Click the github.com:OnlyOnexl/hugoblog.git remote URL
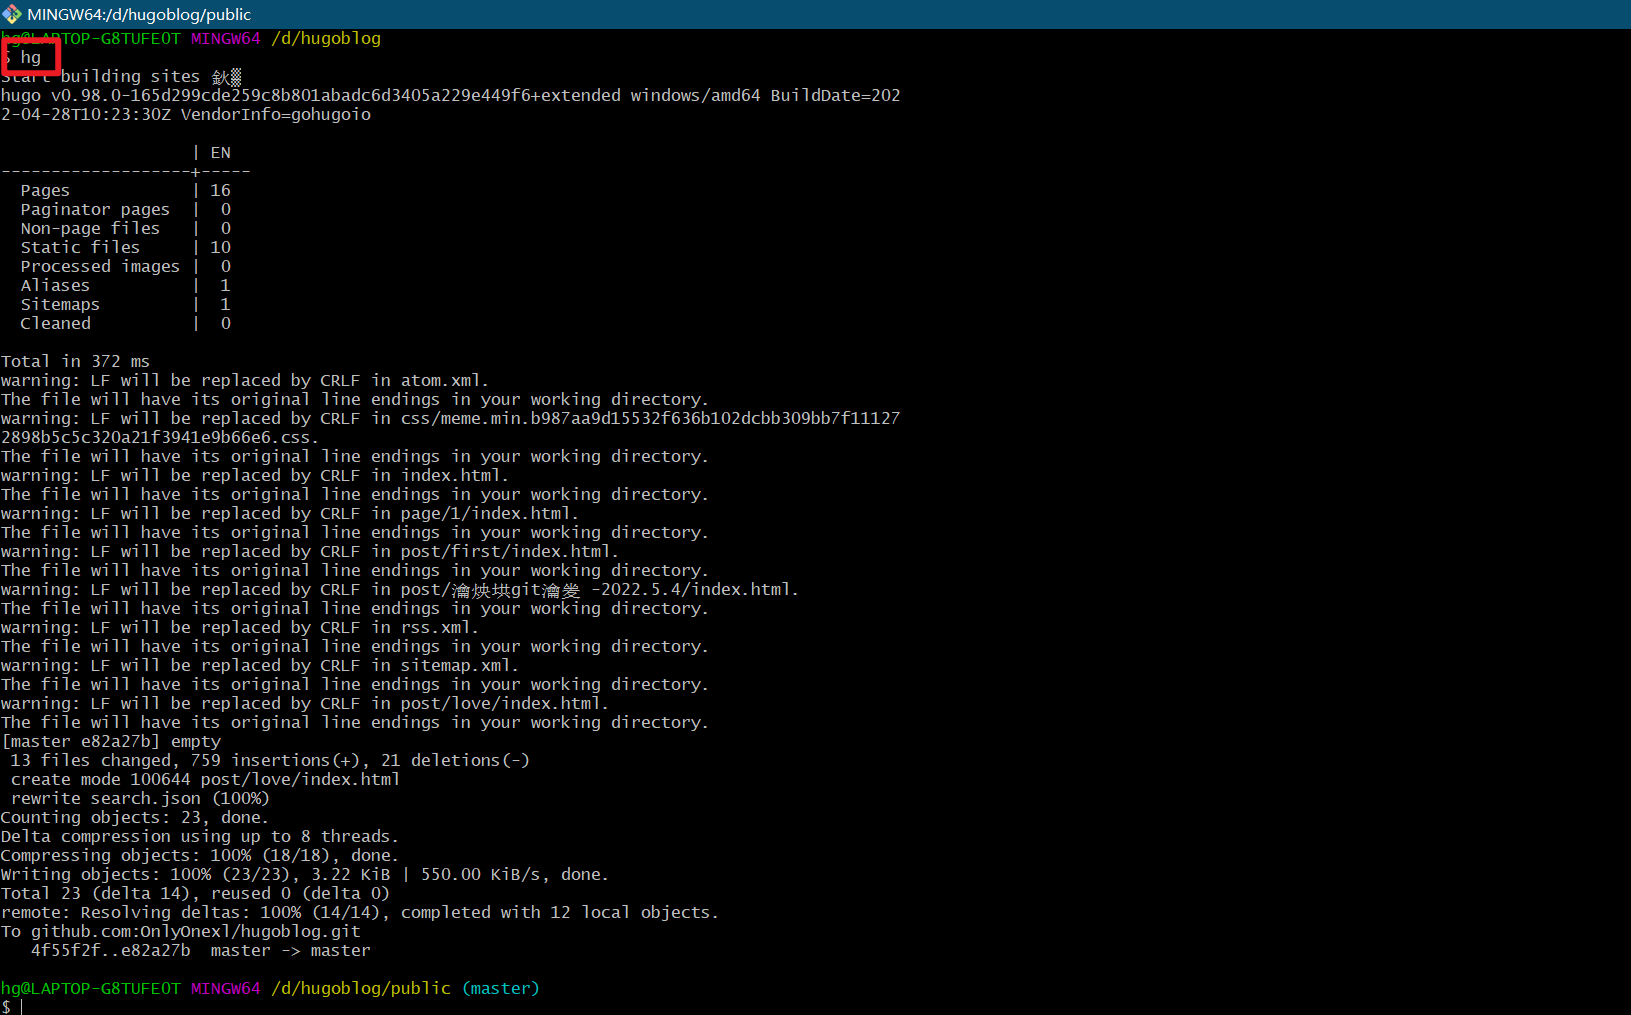The image size is (1631, 1015). coord(195,931)
